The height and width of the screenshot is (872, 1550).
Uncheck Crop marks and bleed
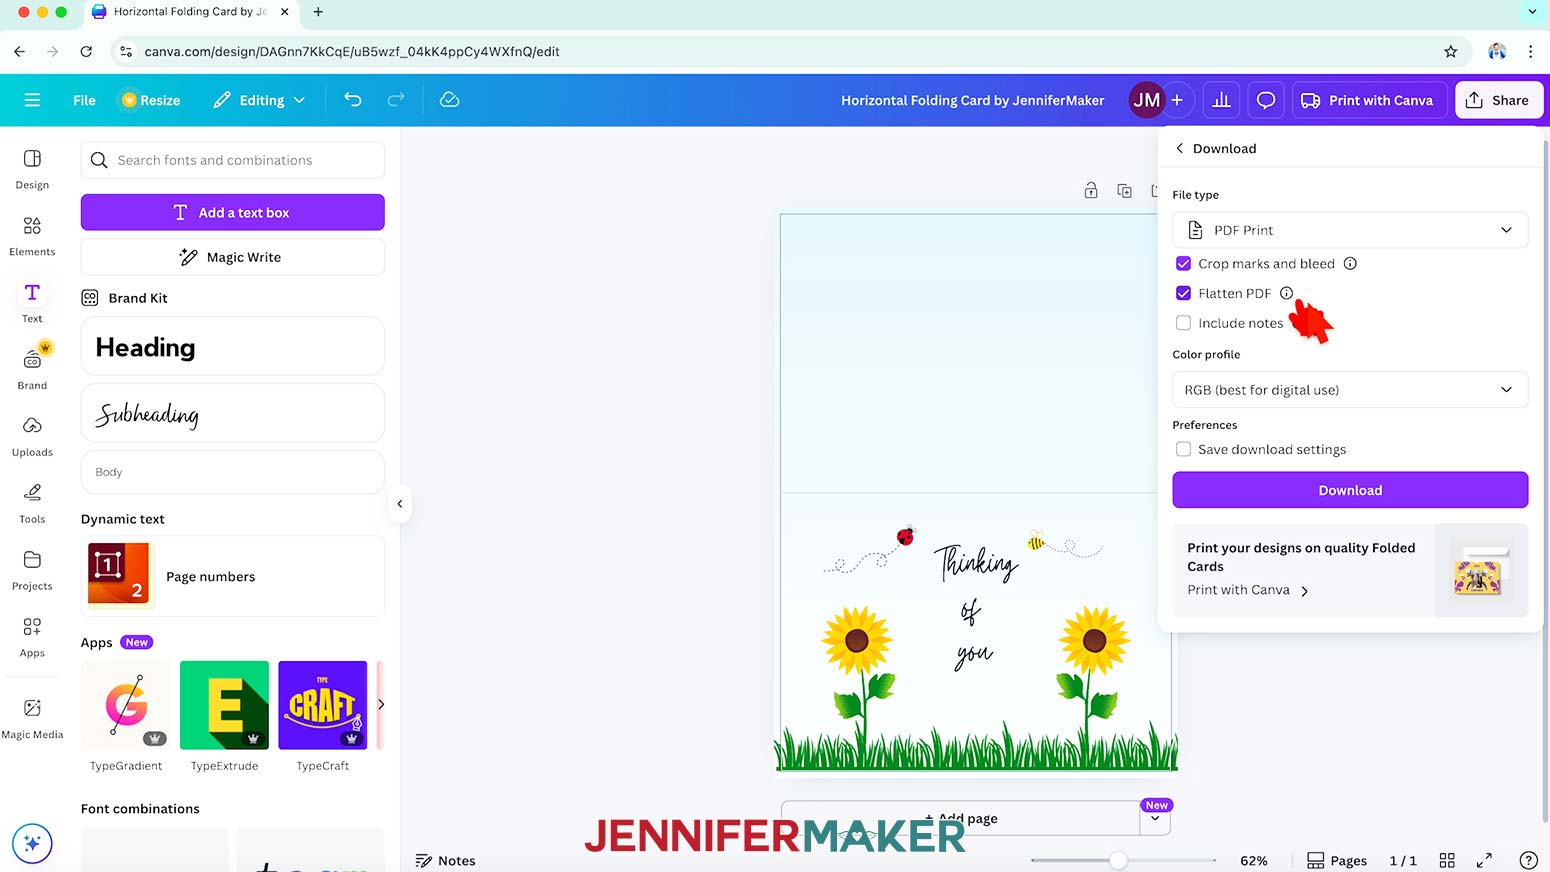click(x=1184, y=264)
